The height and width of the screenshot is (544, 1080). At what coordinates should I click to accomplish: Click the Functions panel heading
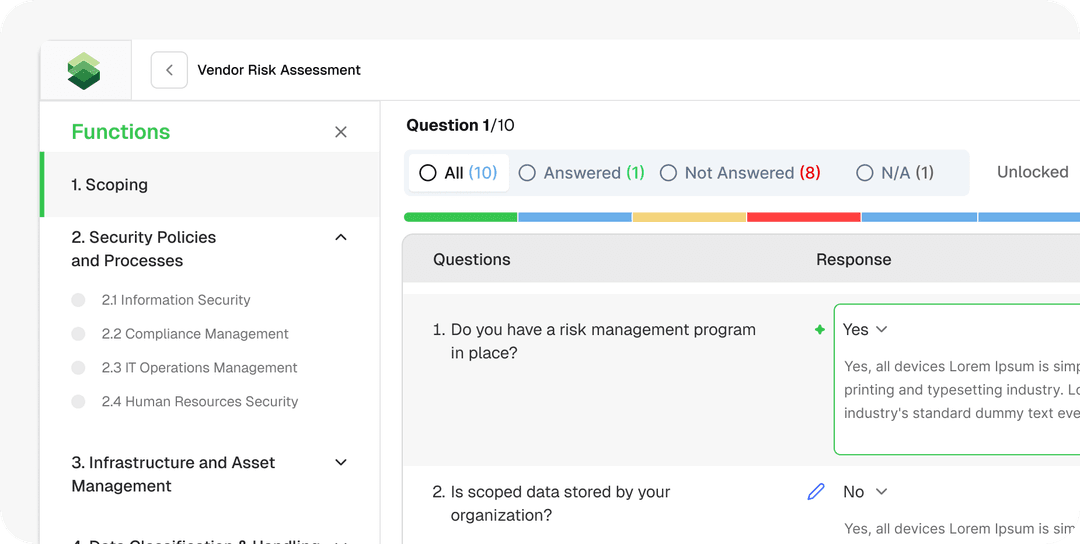coord(121,132)
